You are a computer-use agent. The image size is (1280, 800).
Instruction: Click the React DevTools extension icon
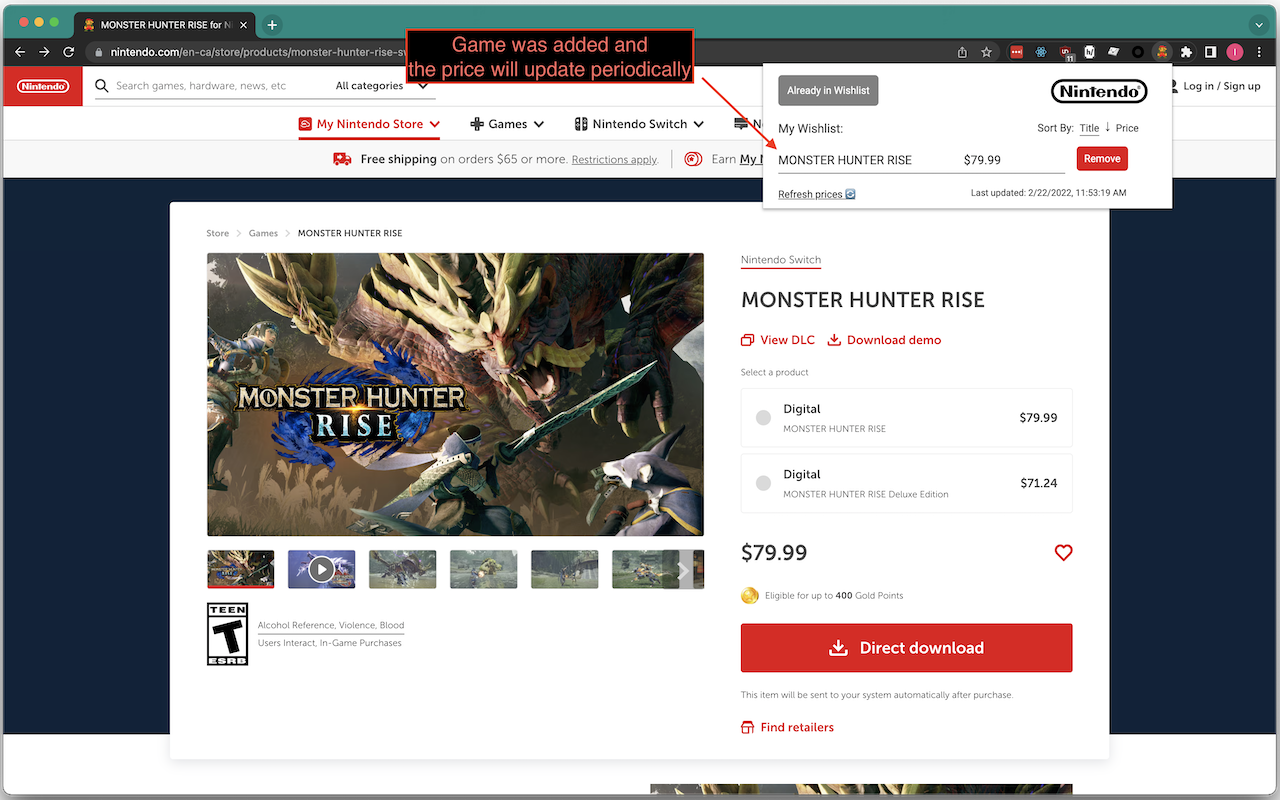tap(1041, 52)
